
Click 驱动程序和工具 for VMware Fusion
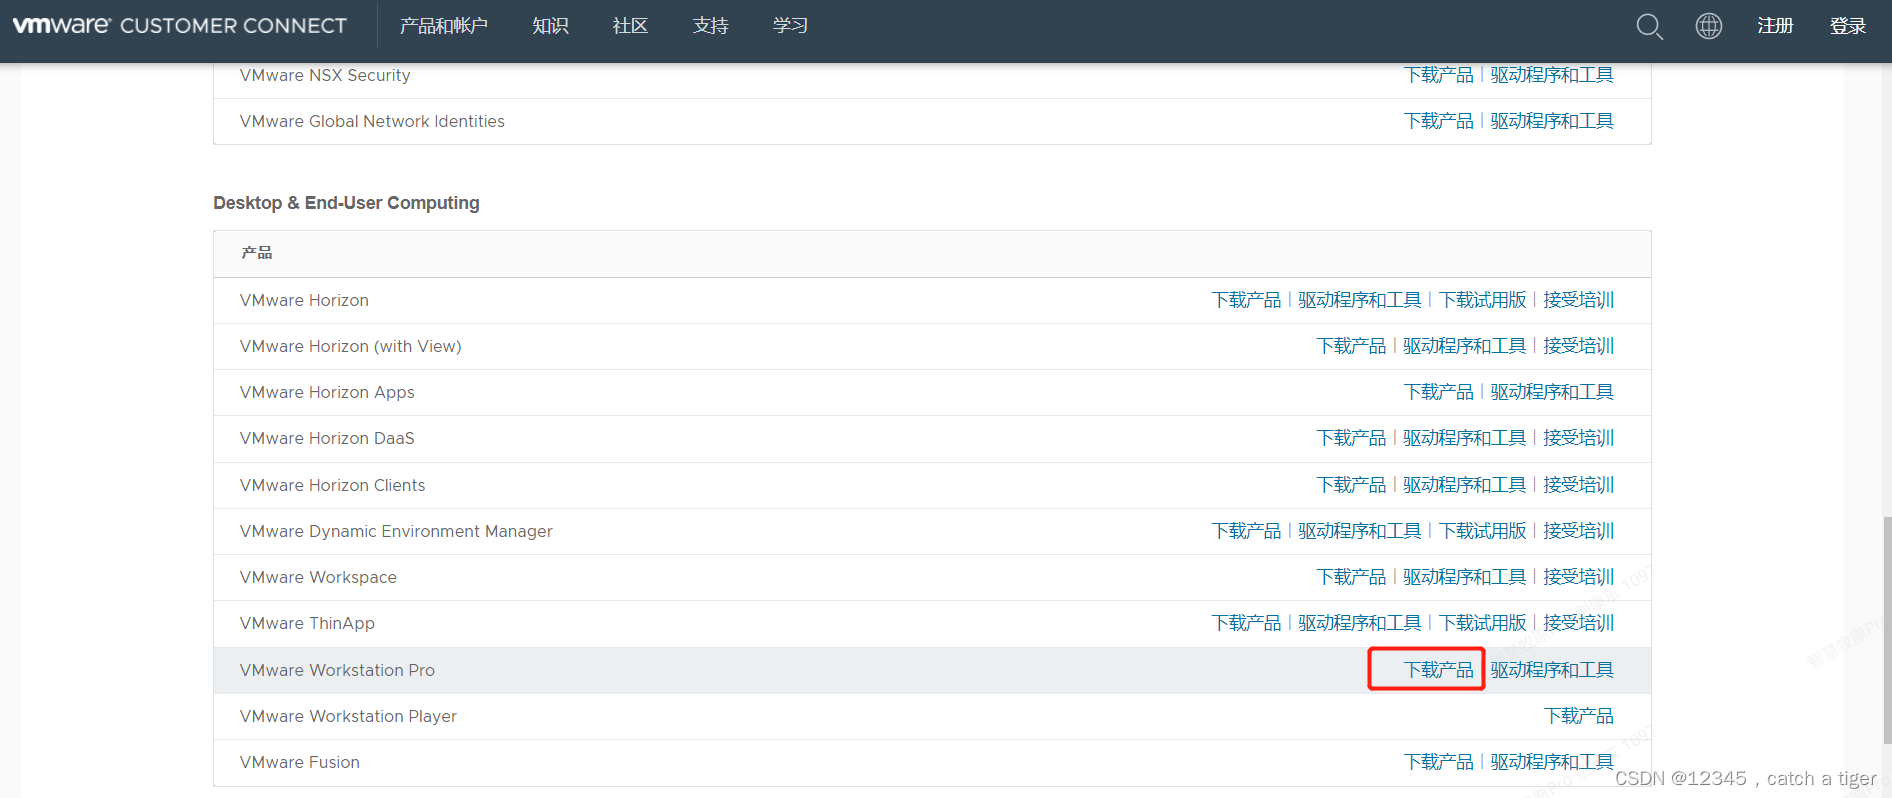[1552, 762]
